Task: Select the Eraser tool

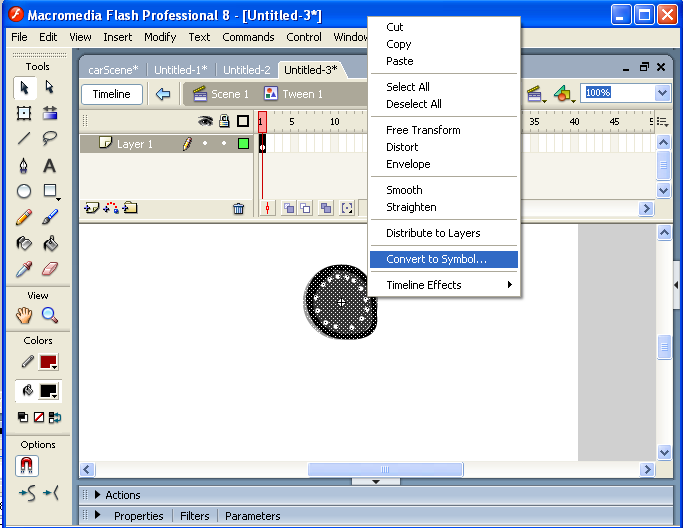Action: [x=49, y=269]
